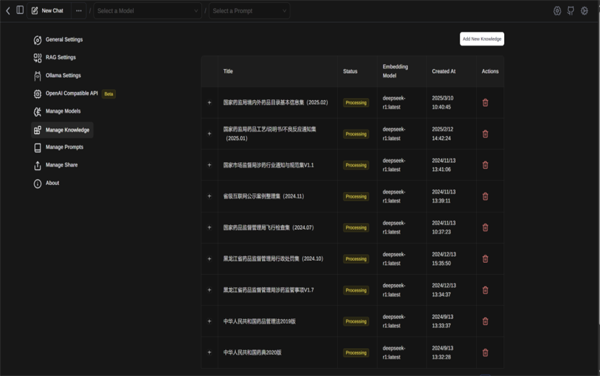
Task: Delete the last knowledge entry created 13:32:28
Action: tap(485, 353)
